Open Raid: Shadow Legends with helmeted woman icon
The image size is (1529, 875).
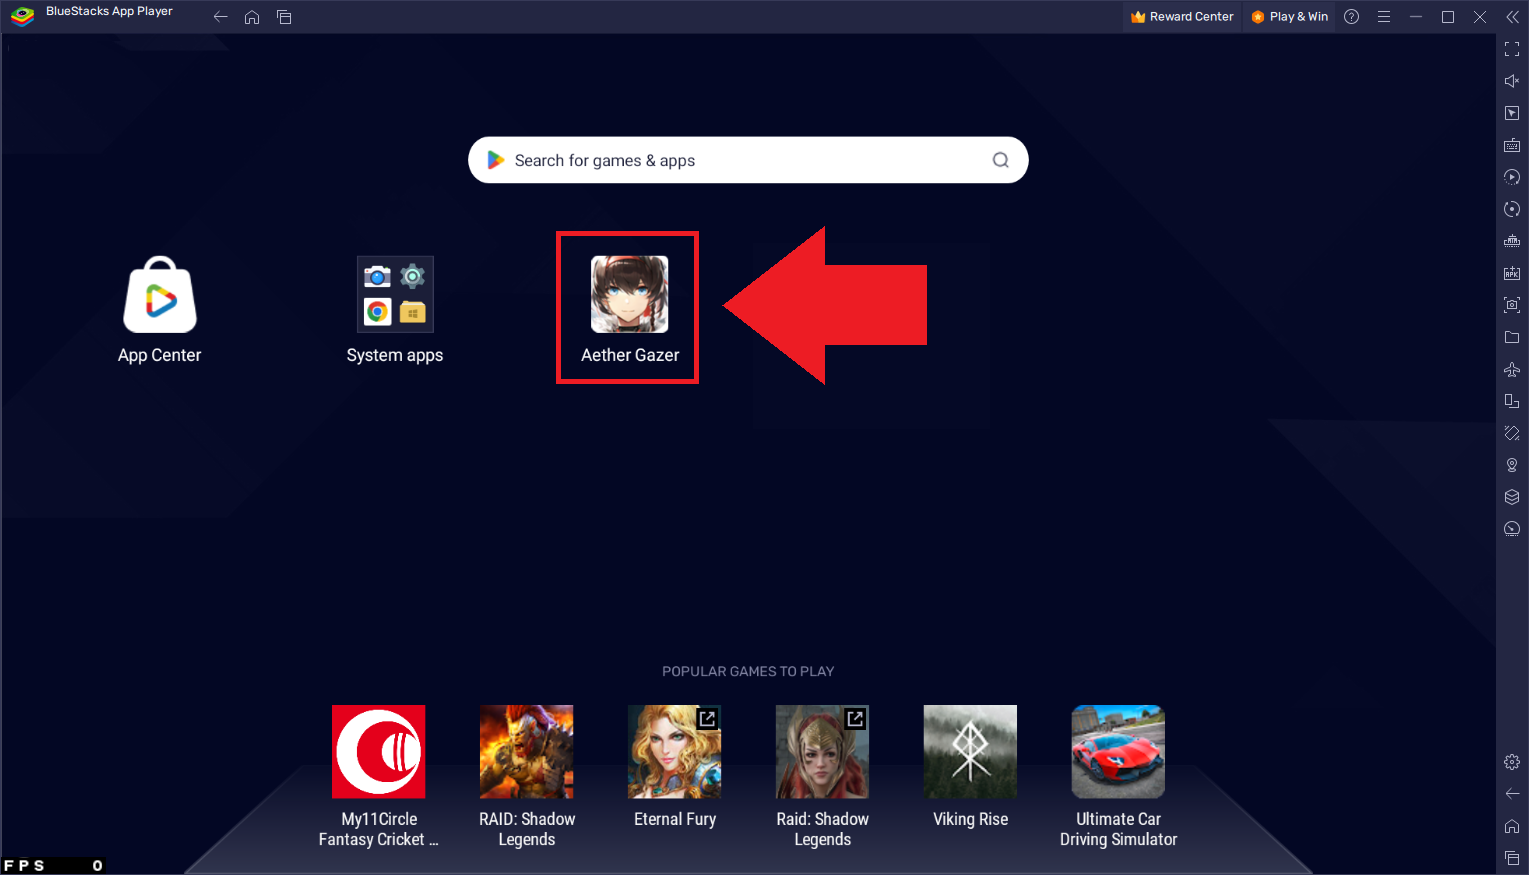coord(823,752)
